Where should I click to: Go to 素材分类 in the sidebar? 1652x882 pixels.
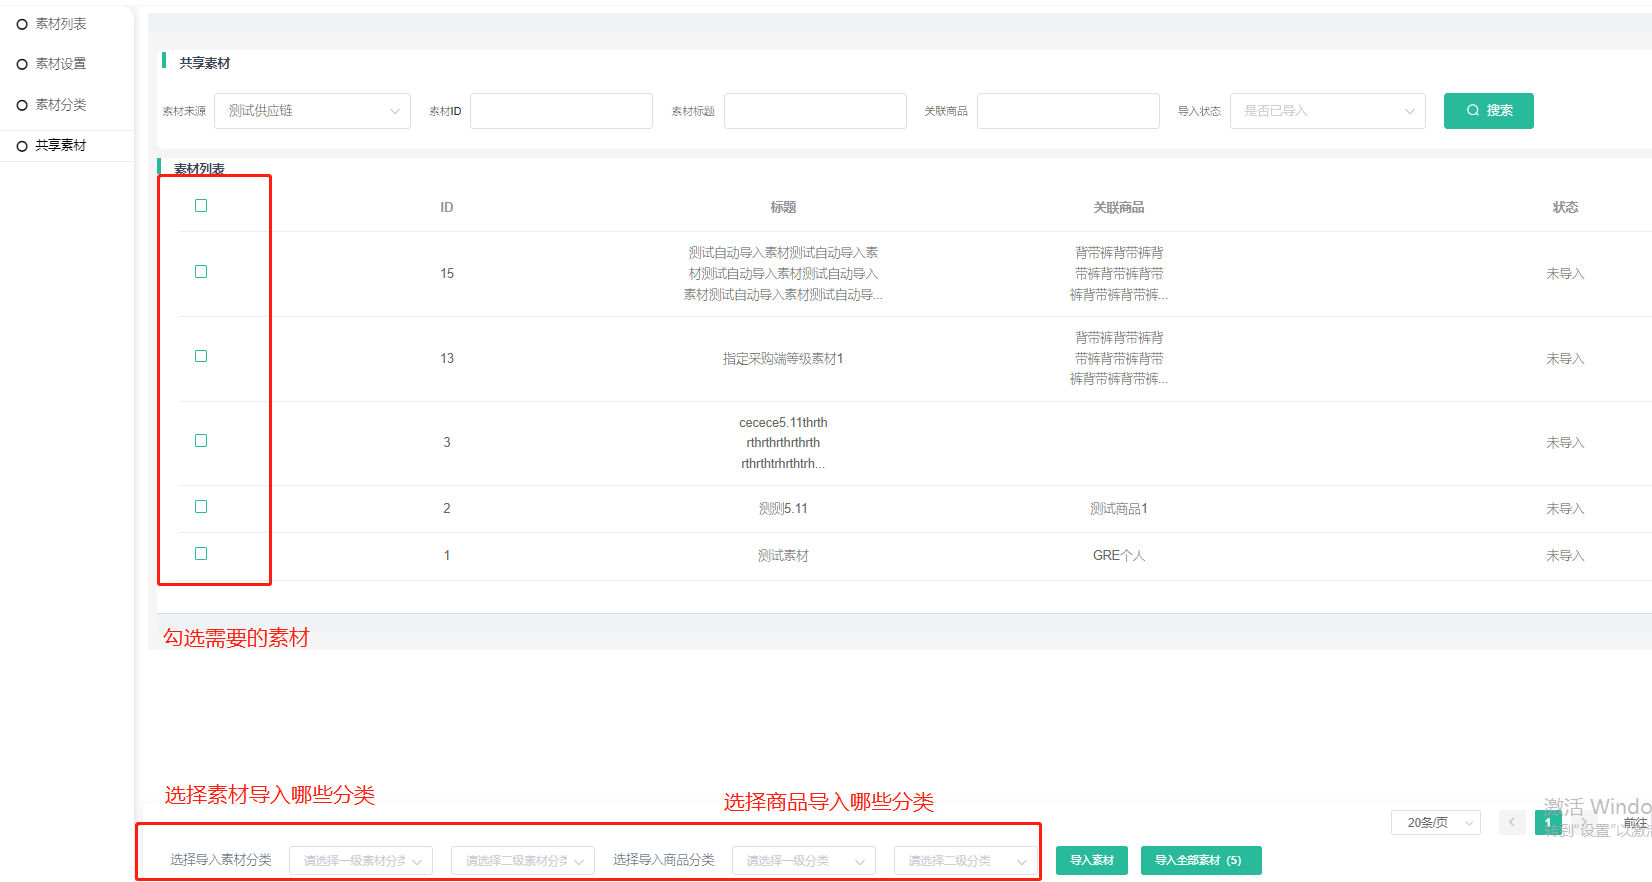click(x=61, y=105)
